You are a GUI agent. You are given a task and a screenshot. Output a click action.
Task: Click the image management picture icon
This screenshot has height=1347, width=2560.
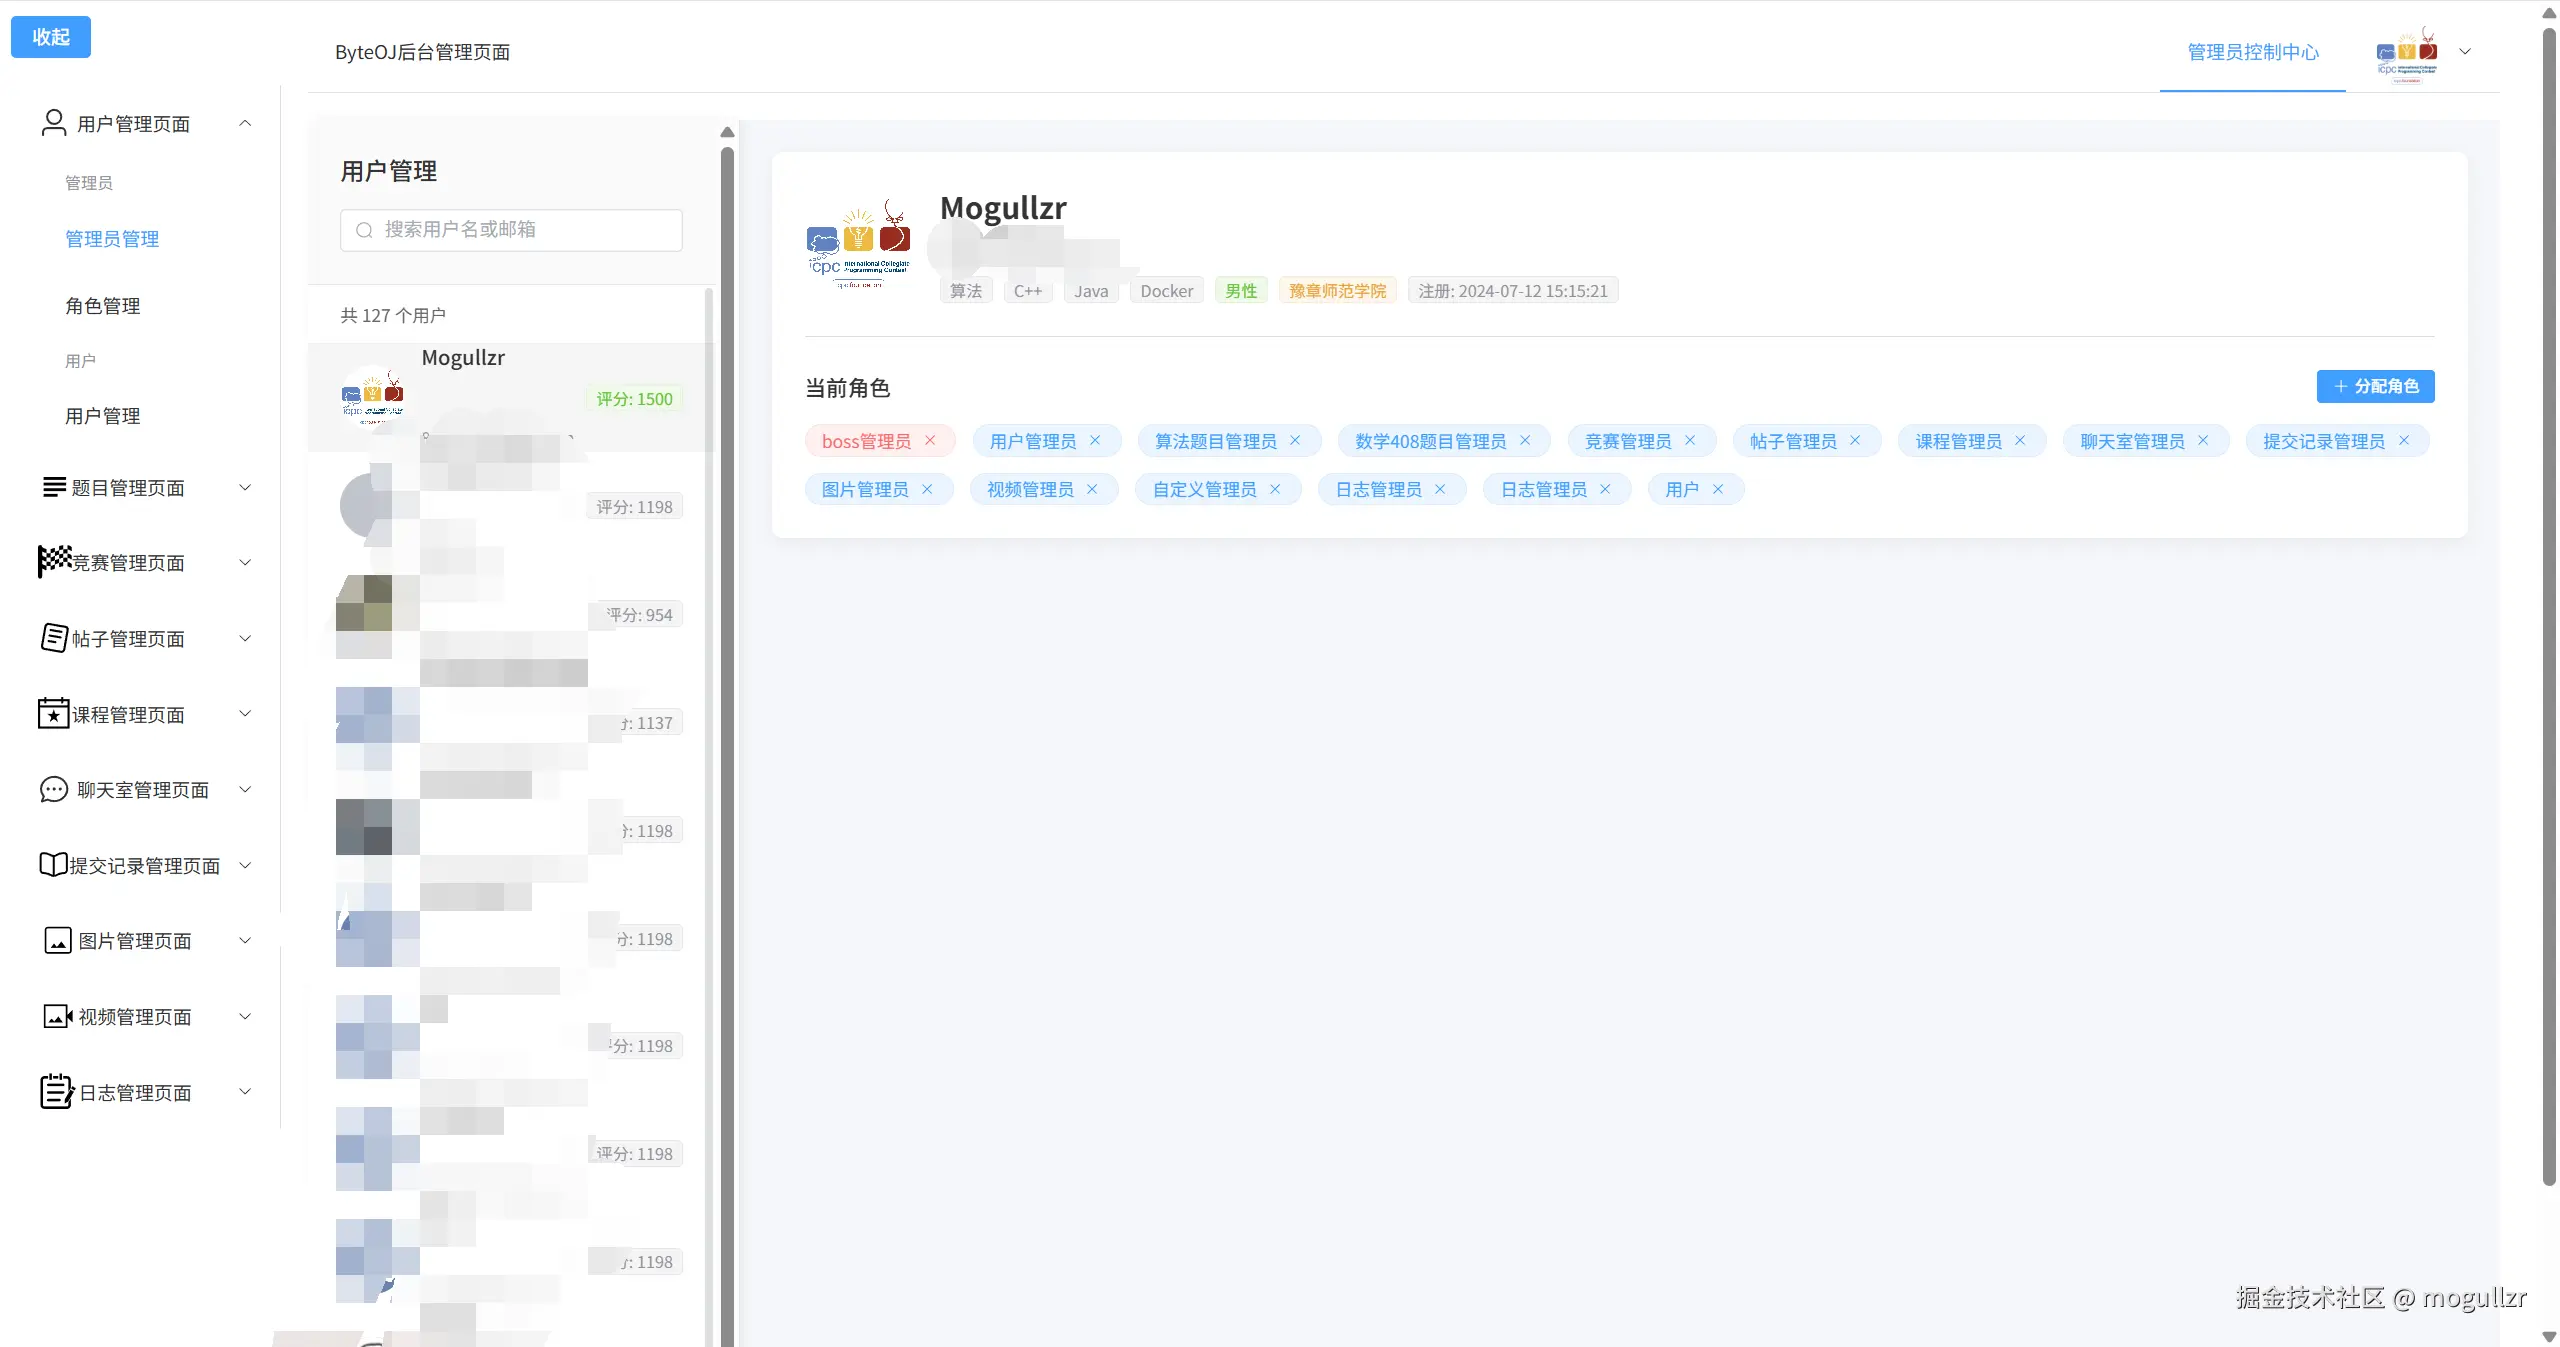click(57, 941)
